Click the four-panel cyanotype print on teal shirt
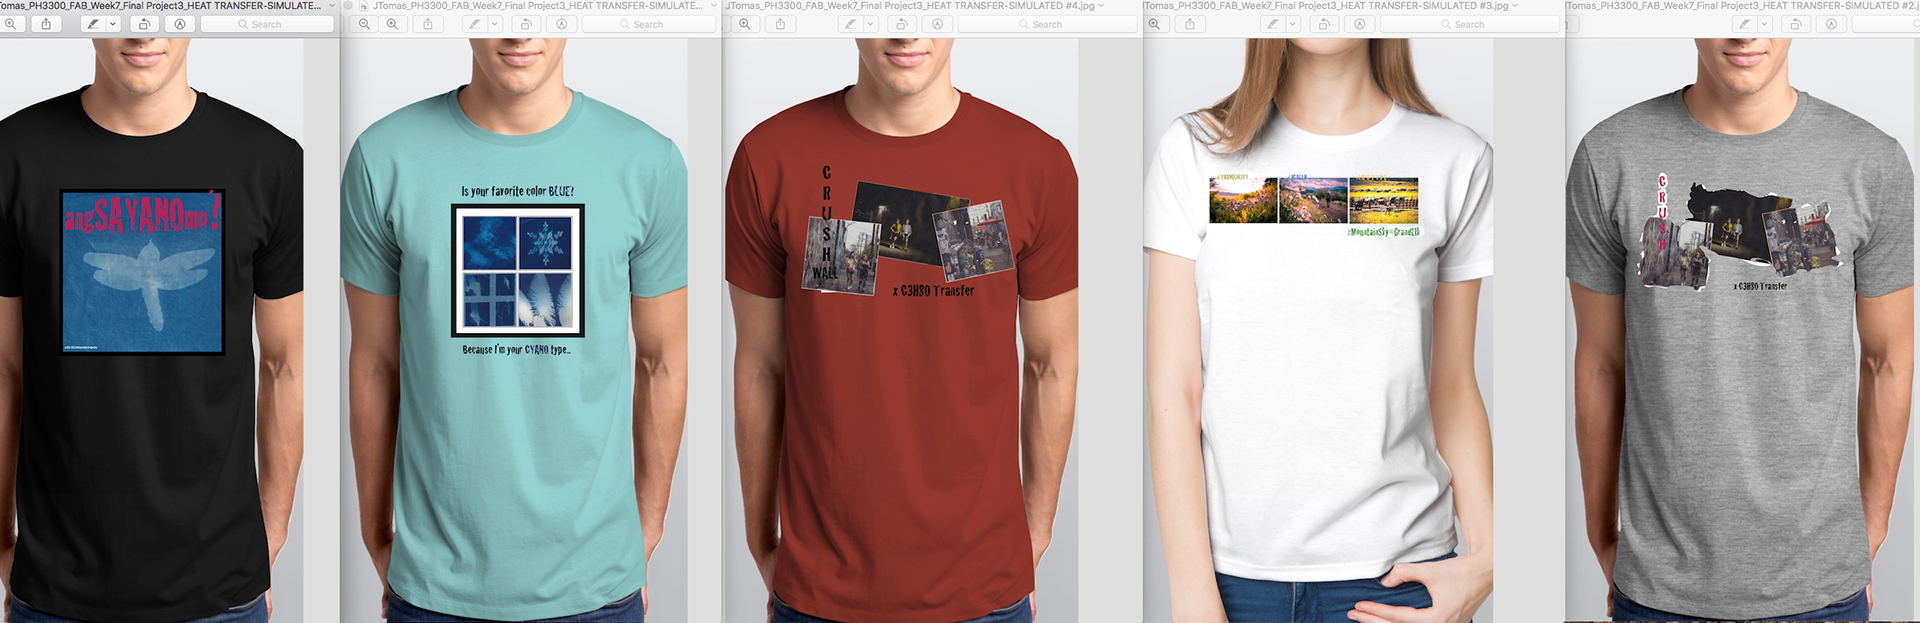1920x623 pixels. click(517, 270)
